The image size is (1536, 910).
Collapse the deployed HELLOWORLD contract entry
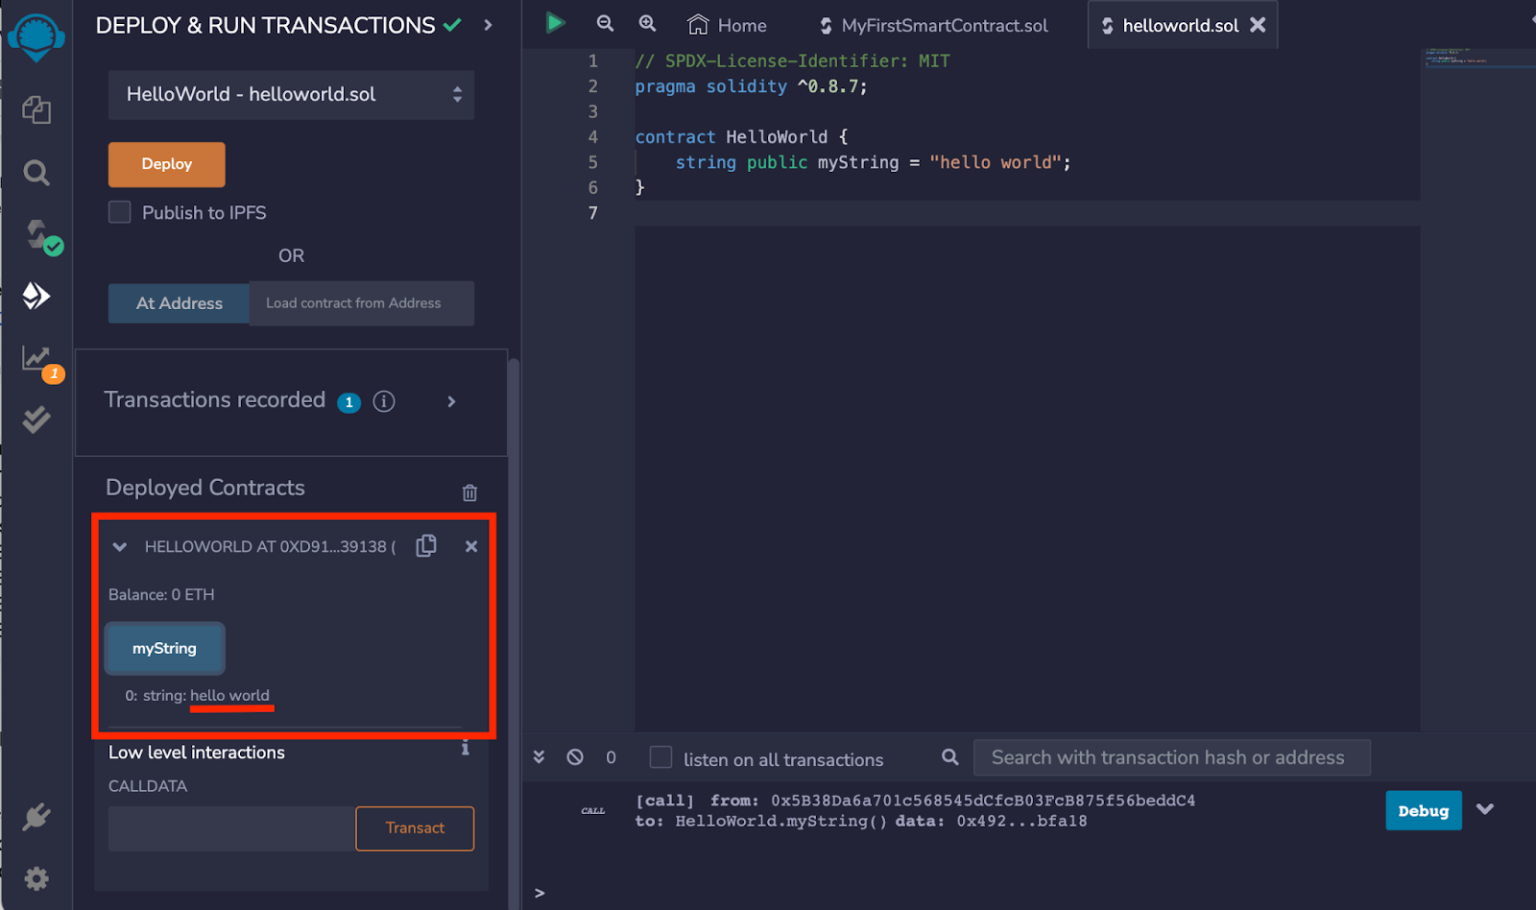tap(119, 546)
